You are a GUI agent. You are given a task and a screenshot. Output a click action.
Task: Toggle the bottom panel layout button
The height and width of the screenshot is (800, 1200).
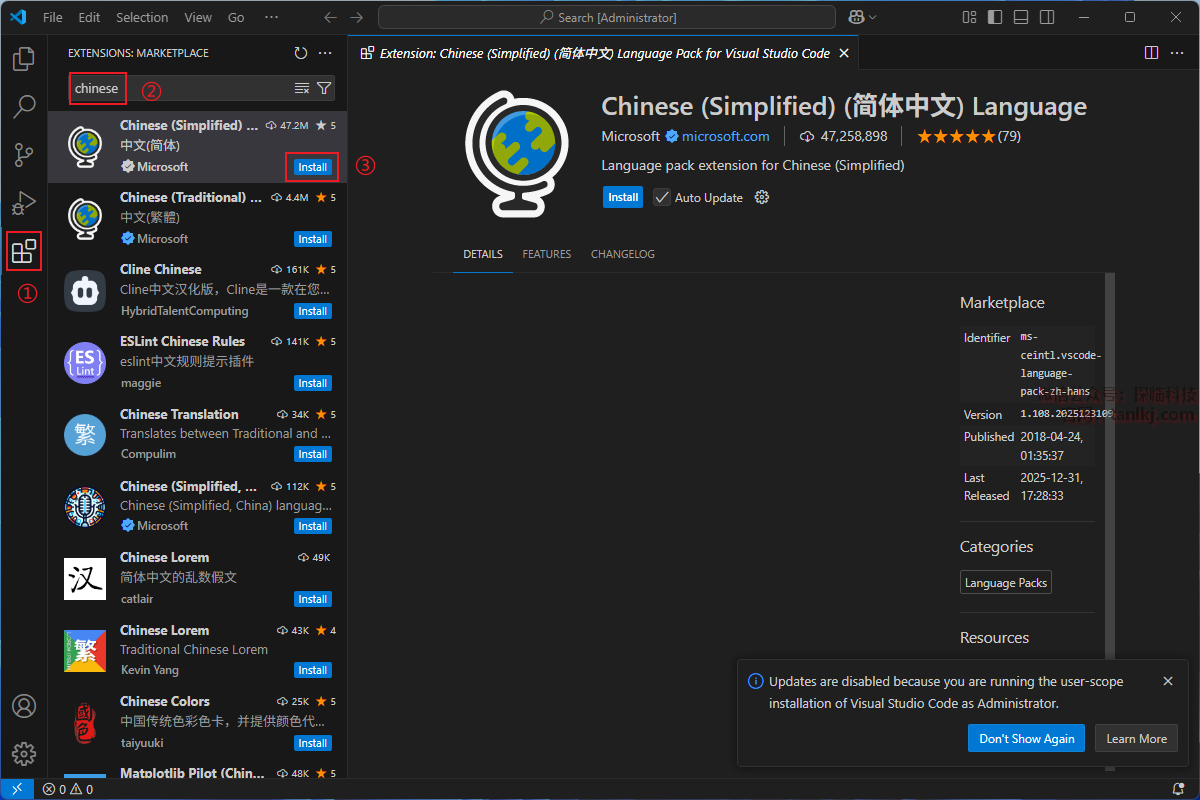1020,17
